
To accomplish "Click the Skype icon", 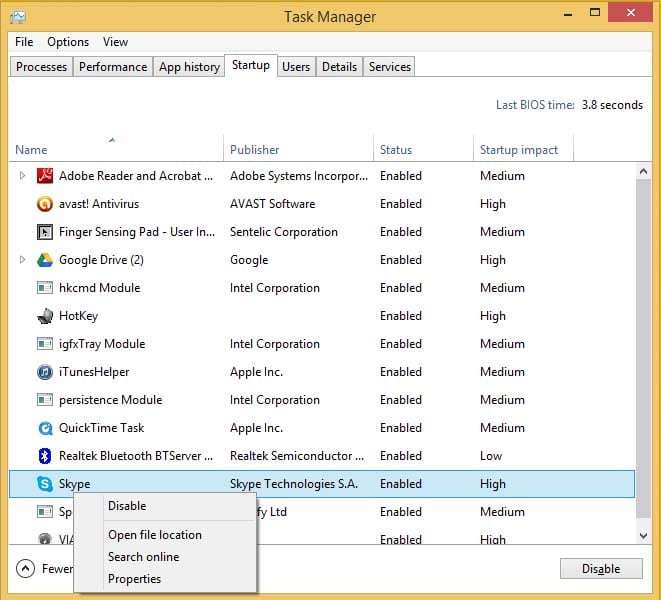I will point(45,484).
